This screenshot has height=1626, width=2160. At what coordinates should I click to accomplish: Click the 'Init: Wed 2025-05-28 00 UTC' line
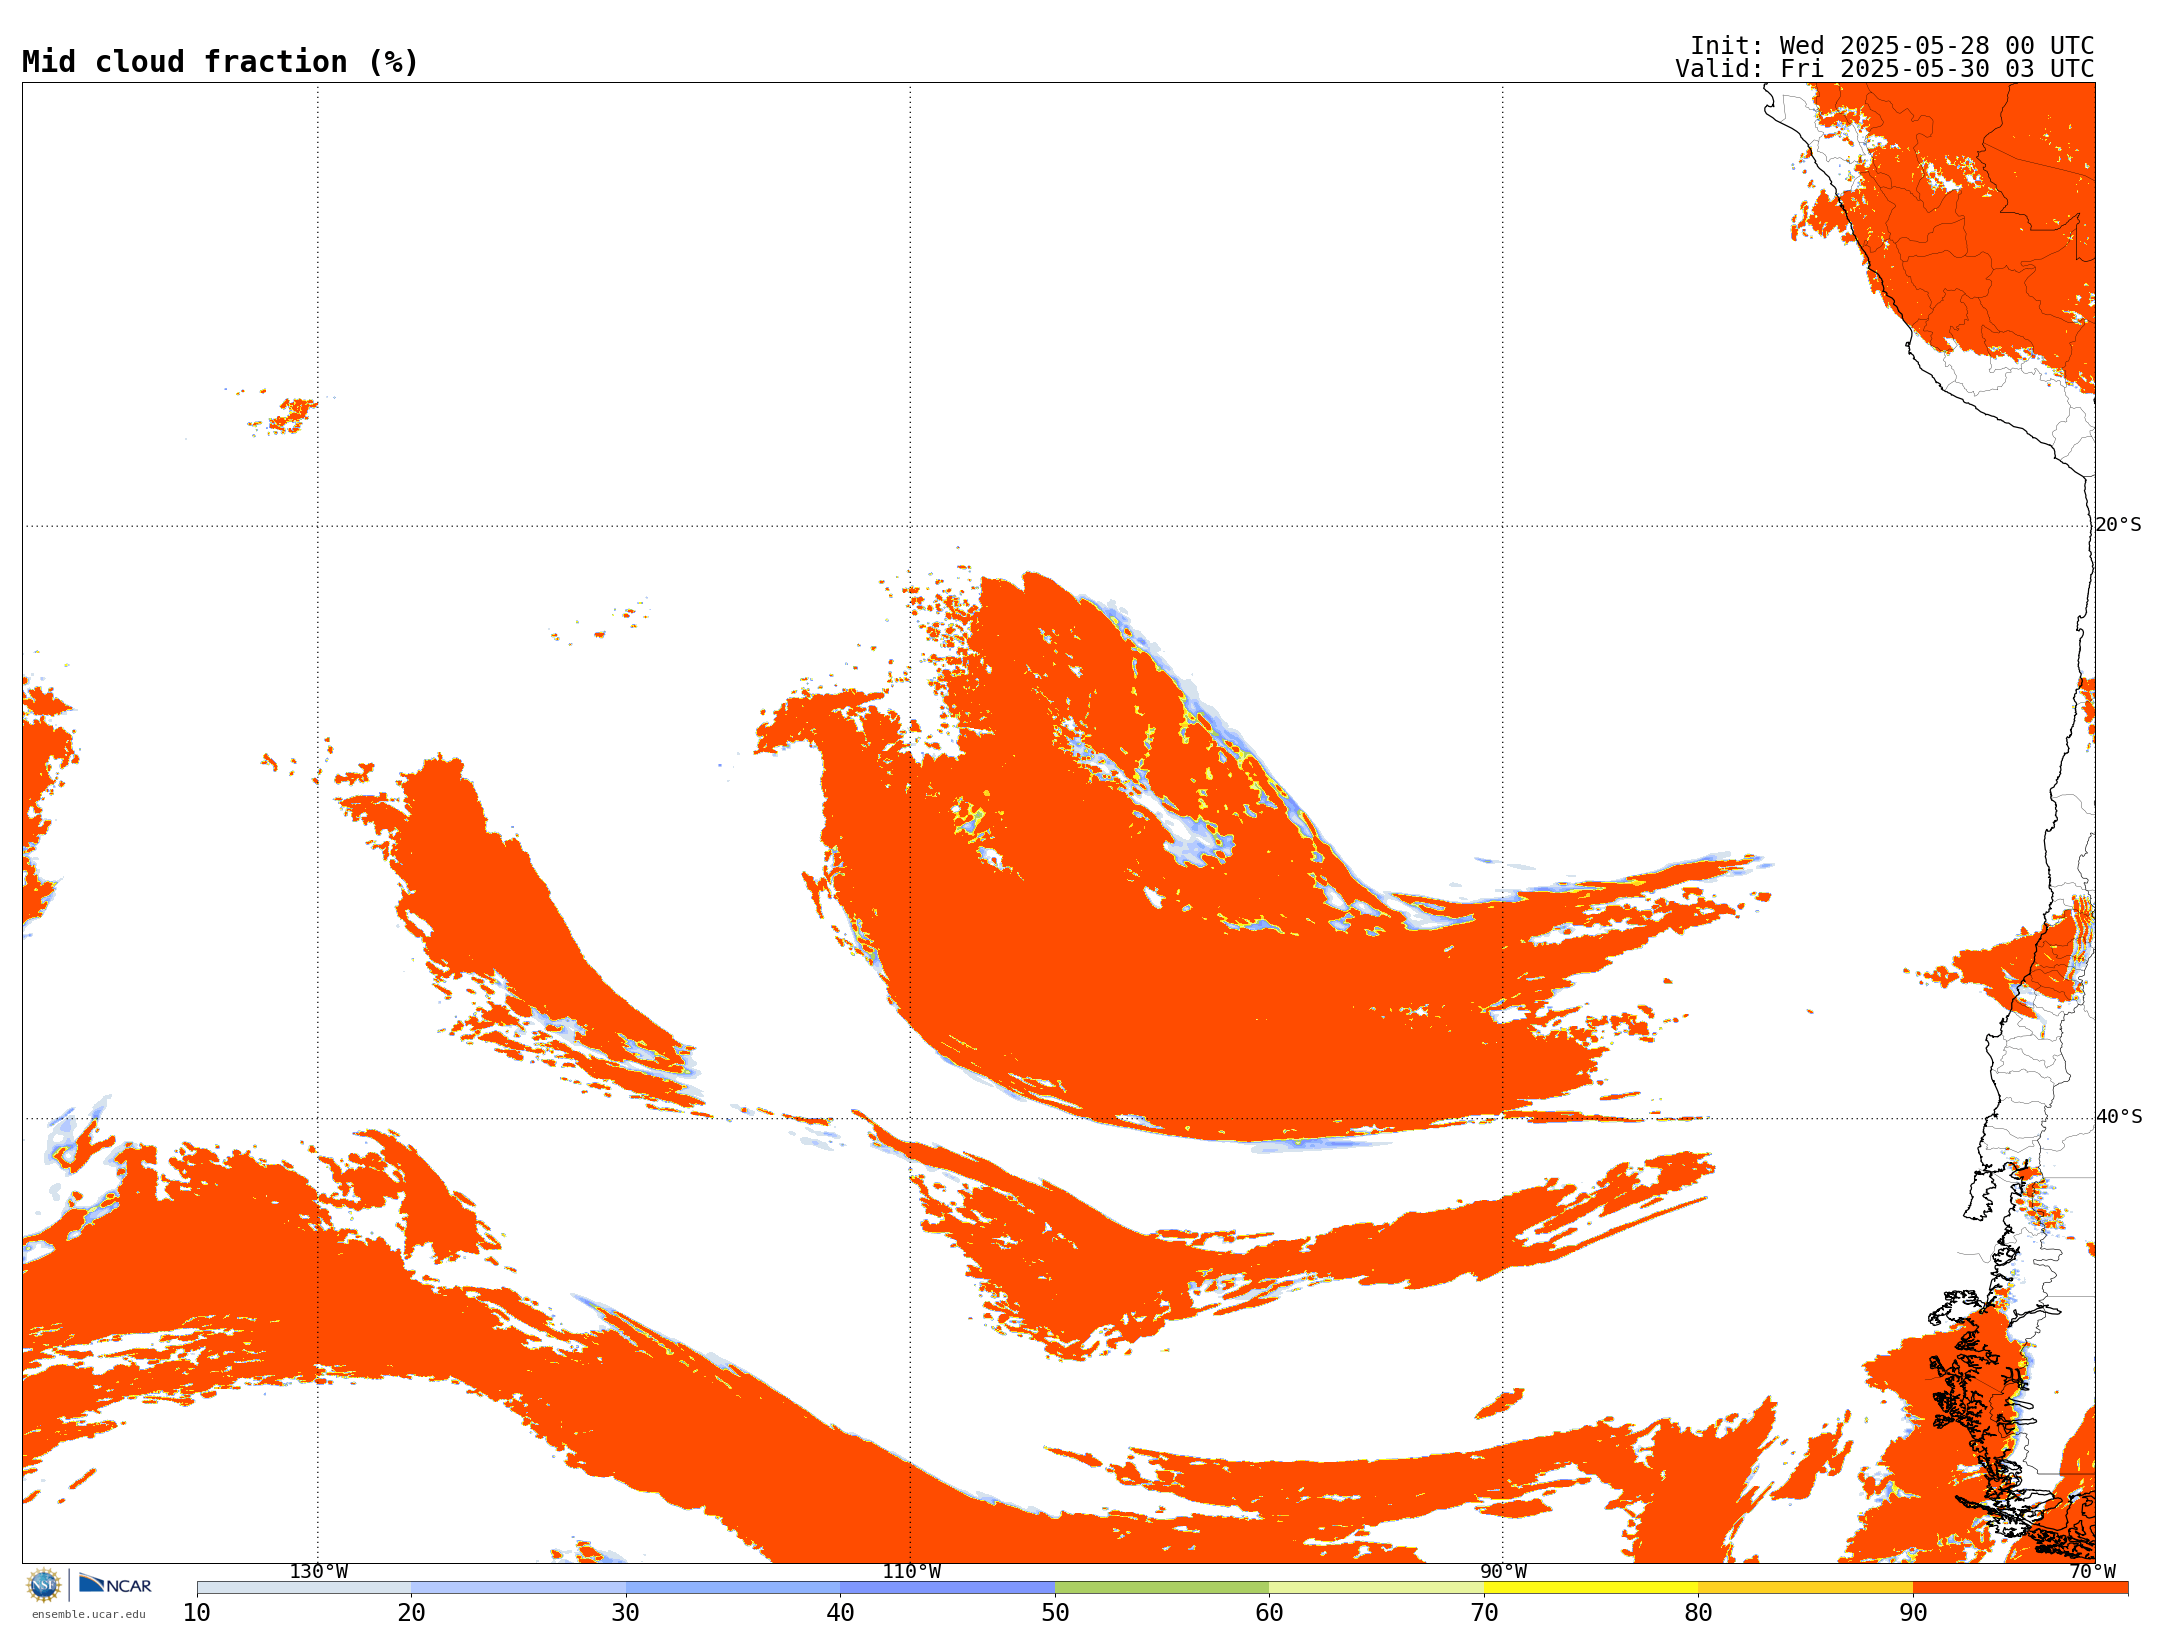[x=1892, y=46]
